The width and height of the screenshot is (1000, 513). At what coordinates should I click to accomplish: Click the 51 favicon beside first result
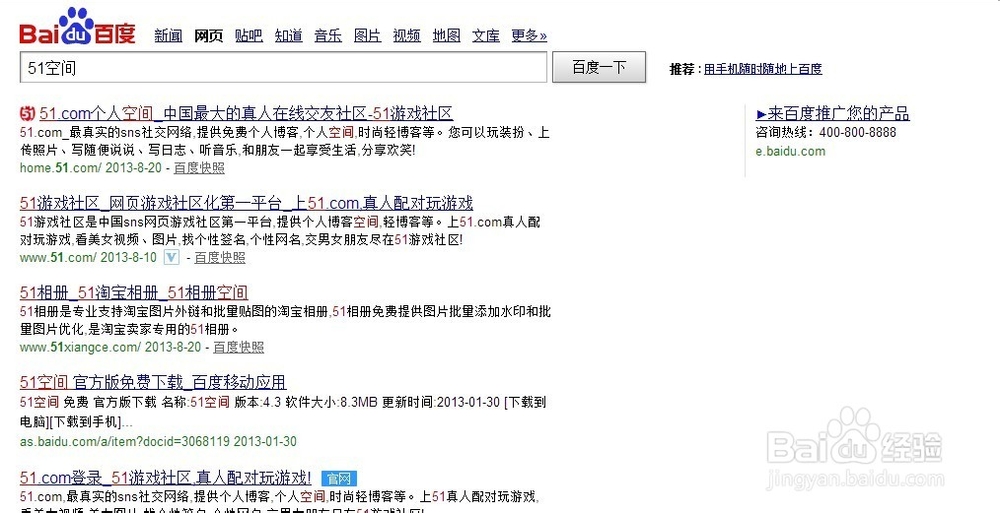pos(27,114)
